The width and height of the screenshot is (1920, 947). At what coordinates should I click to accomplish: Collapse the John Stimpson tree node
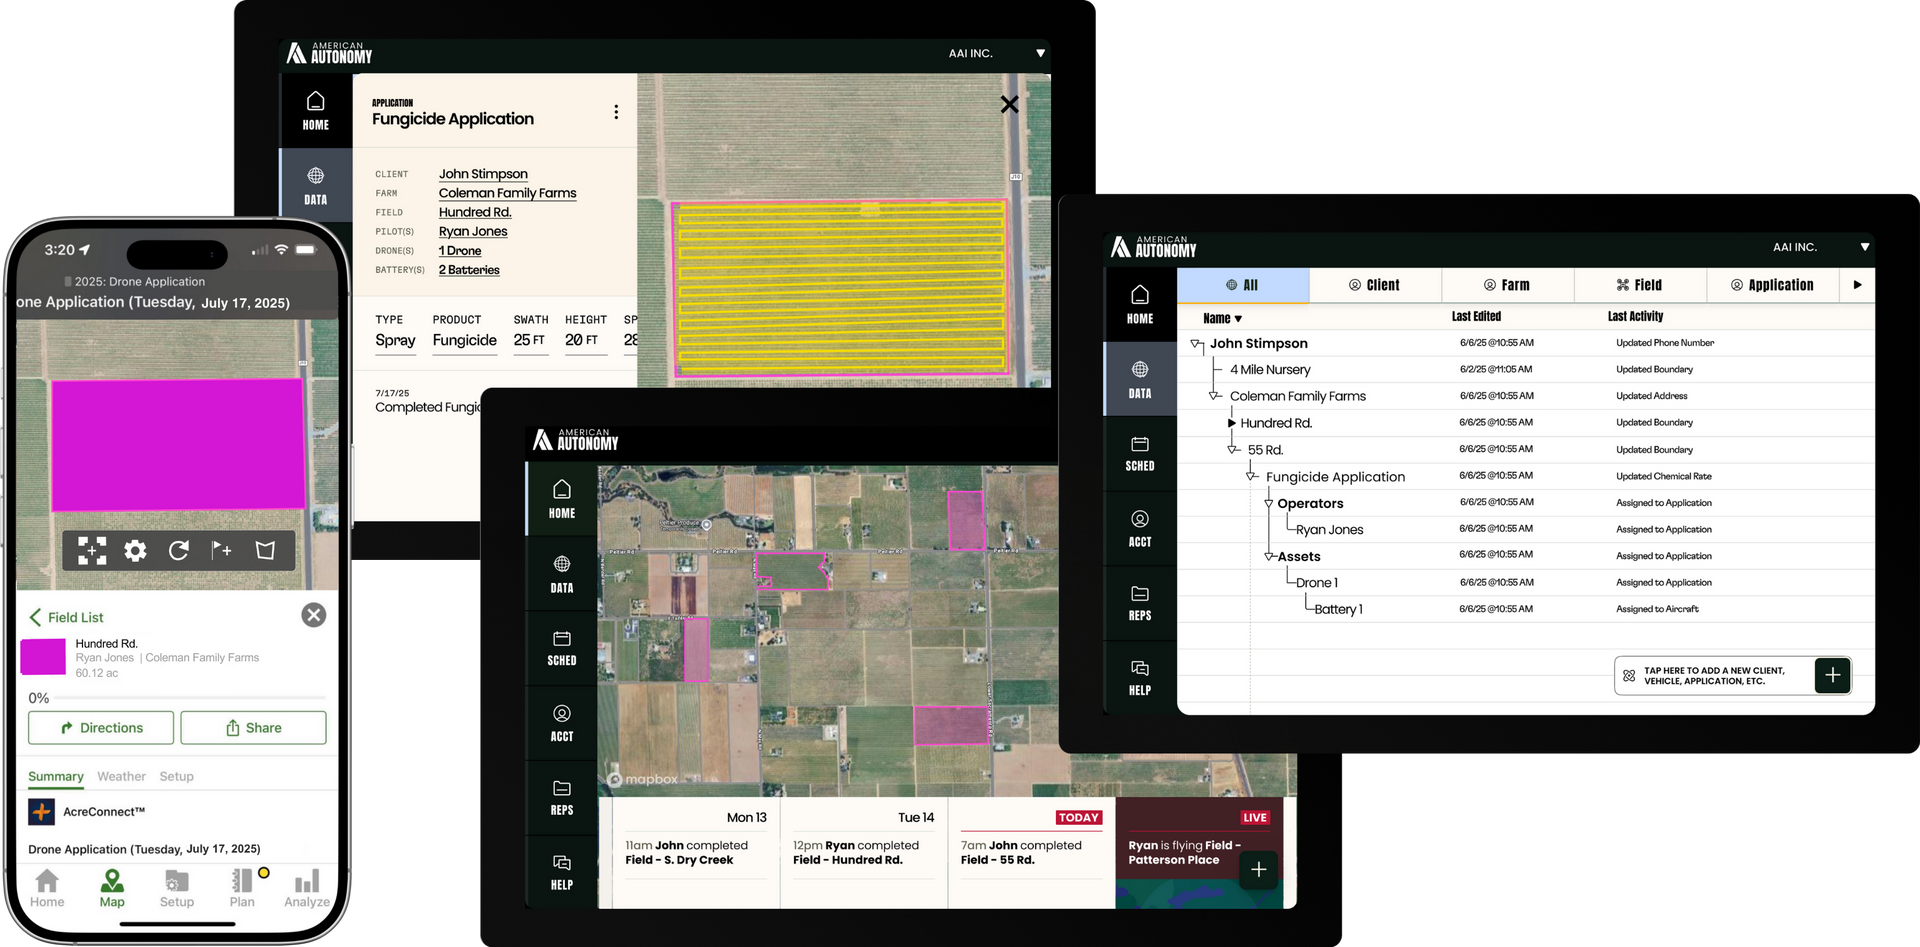pyautogui.click(x=1196, y=344)
